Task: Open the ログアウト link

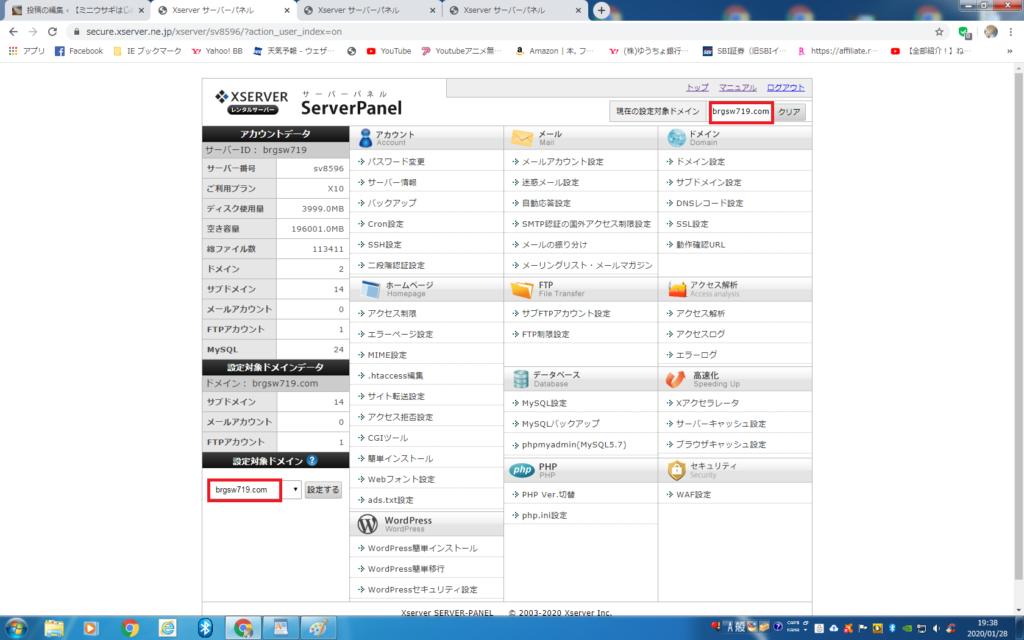Action: 785,88
